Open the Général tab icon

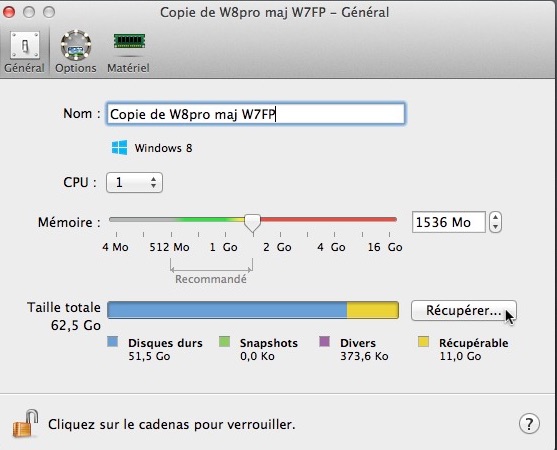pyautogui.click(x=25, y=45)
